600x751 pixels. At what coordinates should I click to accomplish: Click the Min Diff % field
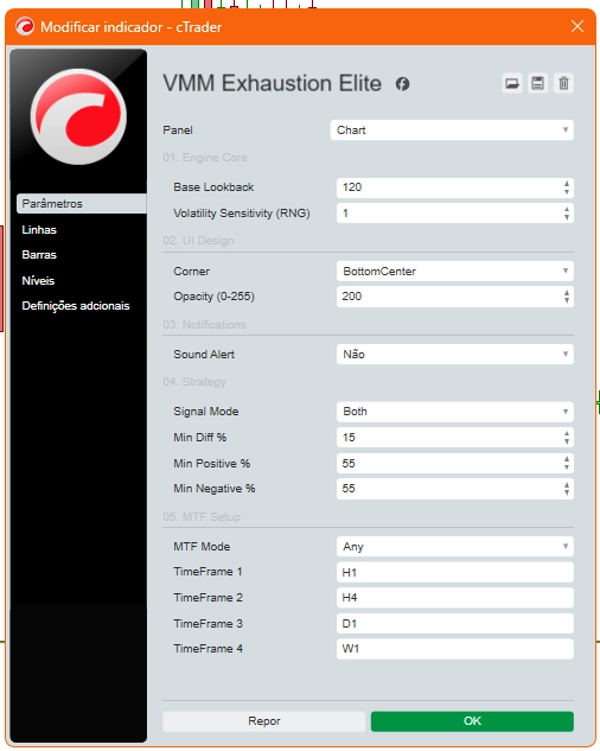[x=455, y=437]
